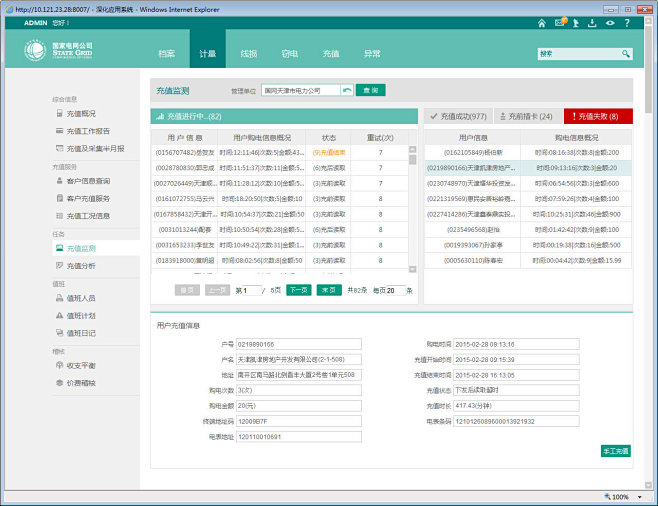Click the eye view icon in top bar
The height and width of the screenshot is (506, 658).
tap(610, 23)
